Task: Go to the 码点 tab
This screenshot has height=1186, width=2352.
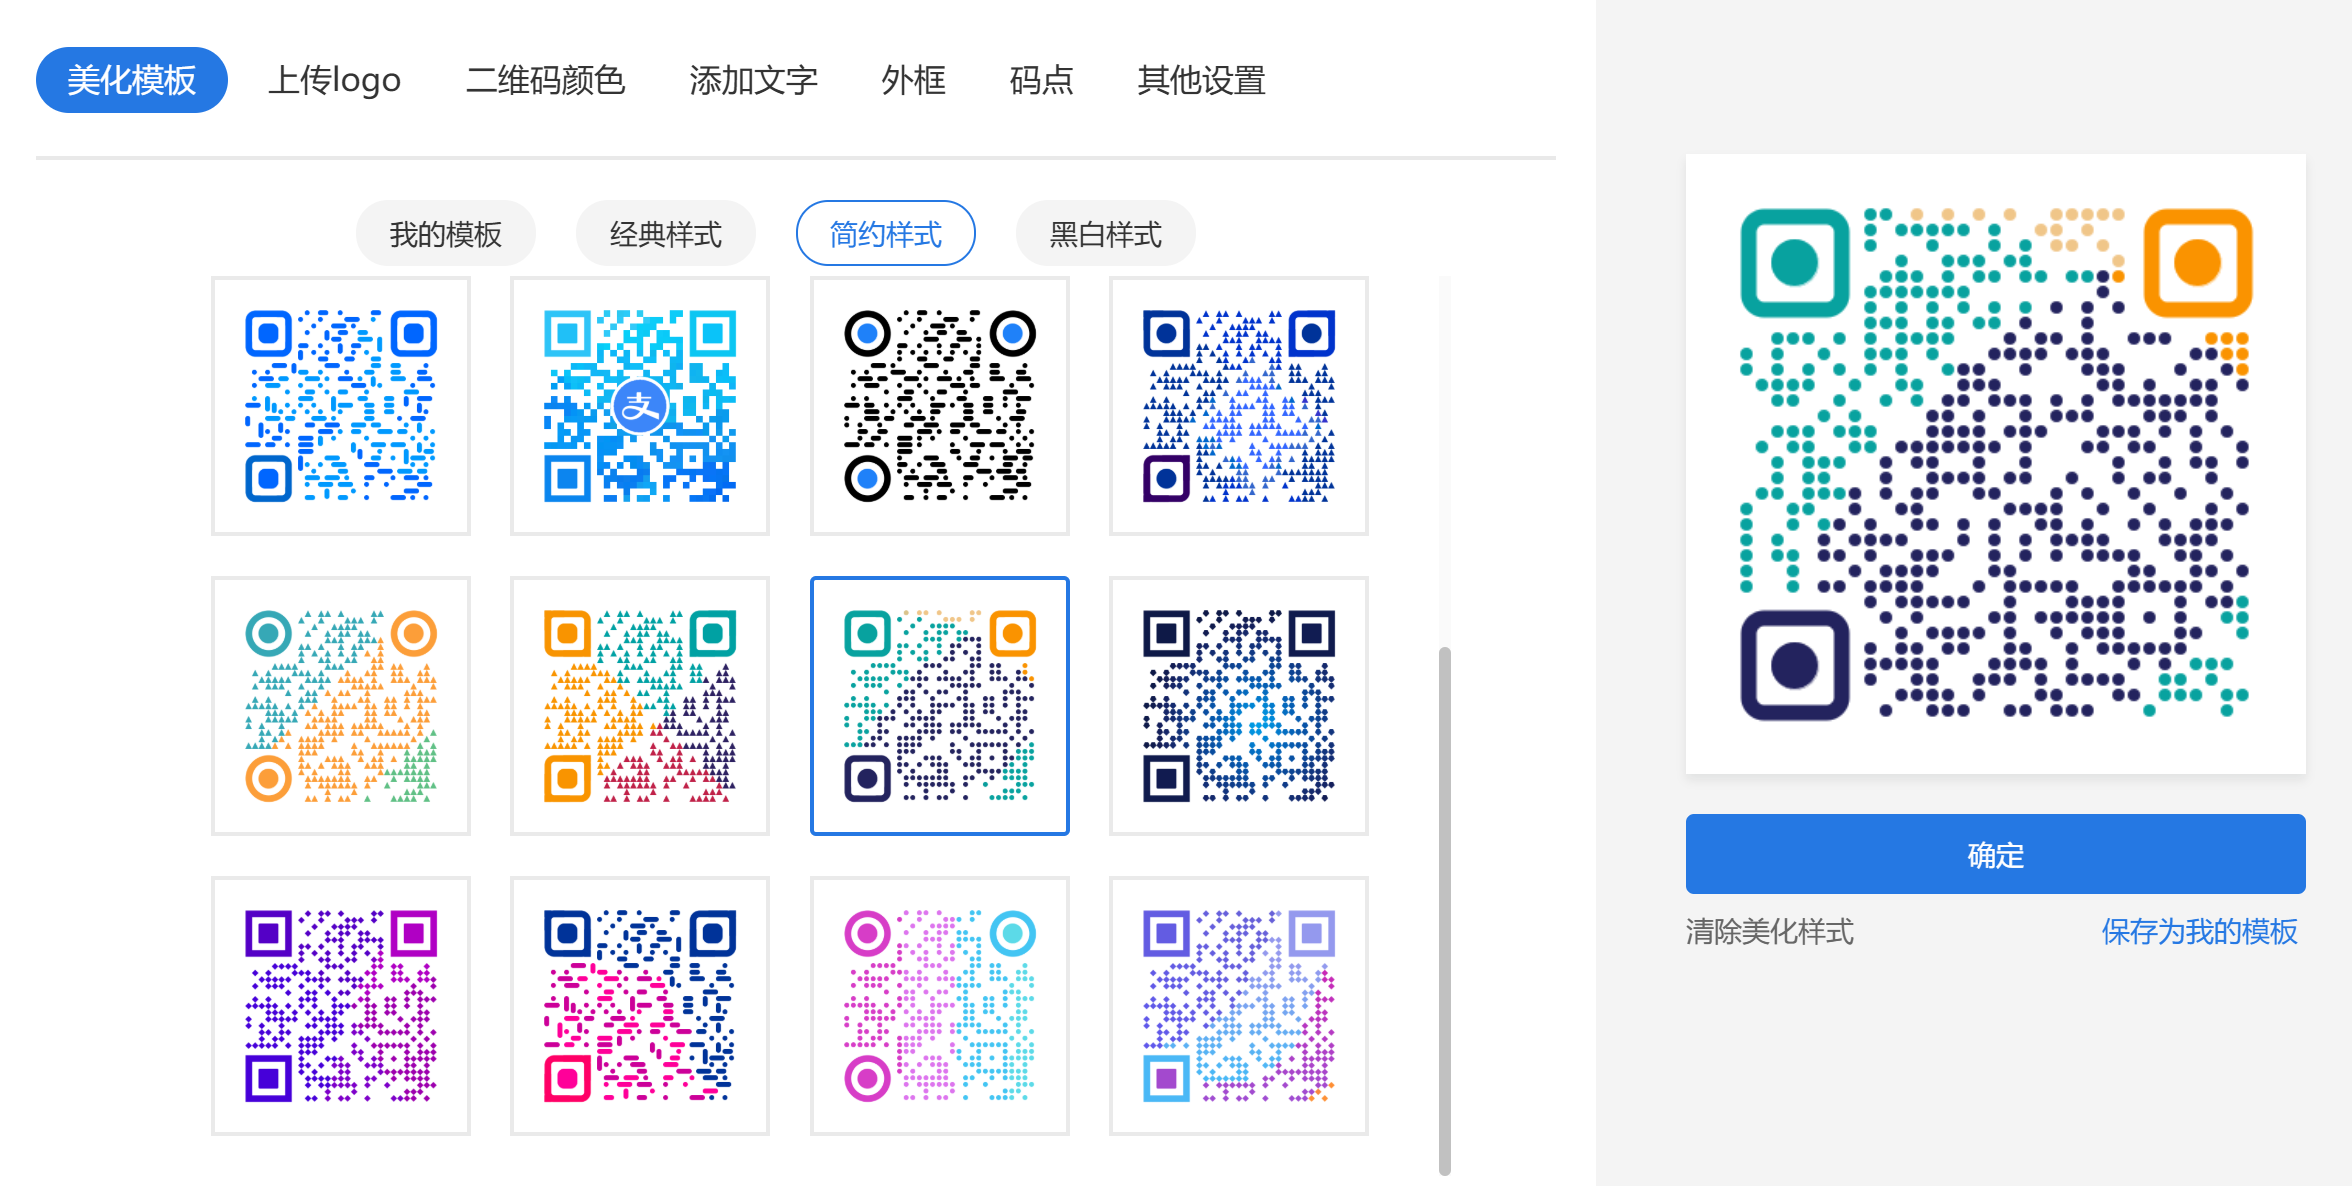Action: tap(1041, 80)
